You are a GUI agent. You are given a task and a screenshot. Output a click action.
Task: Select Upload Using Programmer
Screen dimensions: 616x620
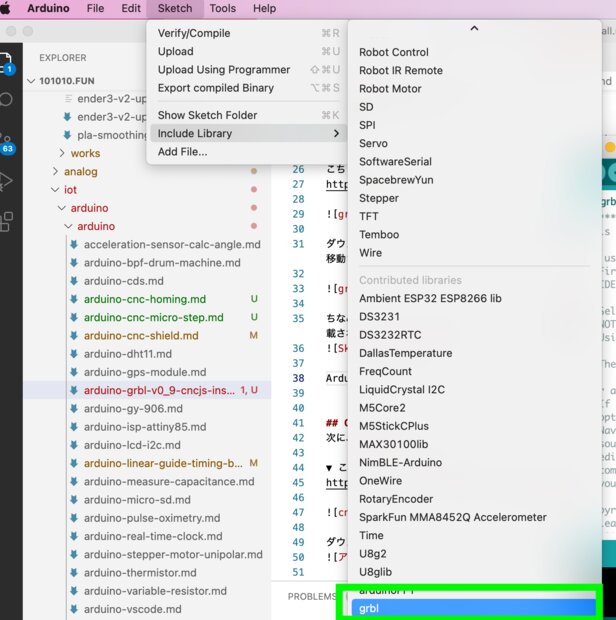click(247, 70)
